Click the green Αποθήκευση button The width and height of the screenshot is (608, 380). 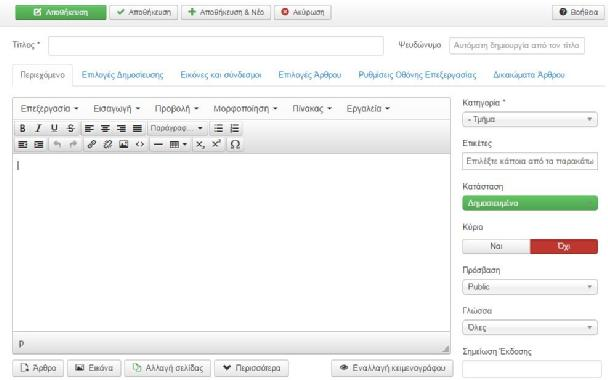(x=61, y=12)
